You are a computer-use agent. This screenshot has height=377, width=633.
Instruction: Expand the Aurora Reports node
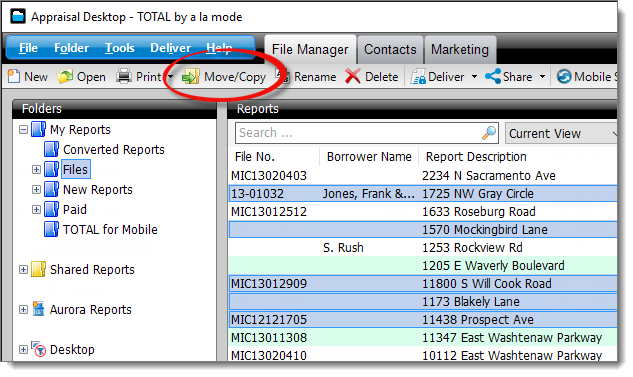[x=23, y=309]
